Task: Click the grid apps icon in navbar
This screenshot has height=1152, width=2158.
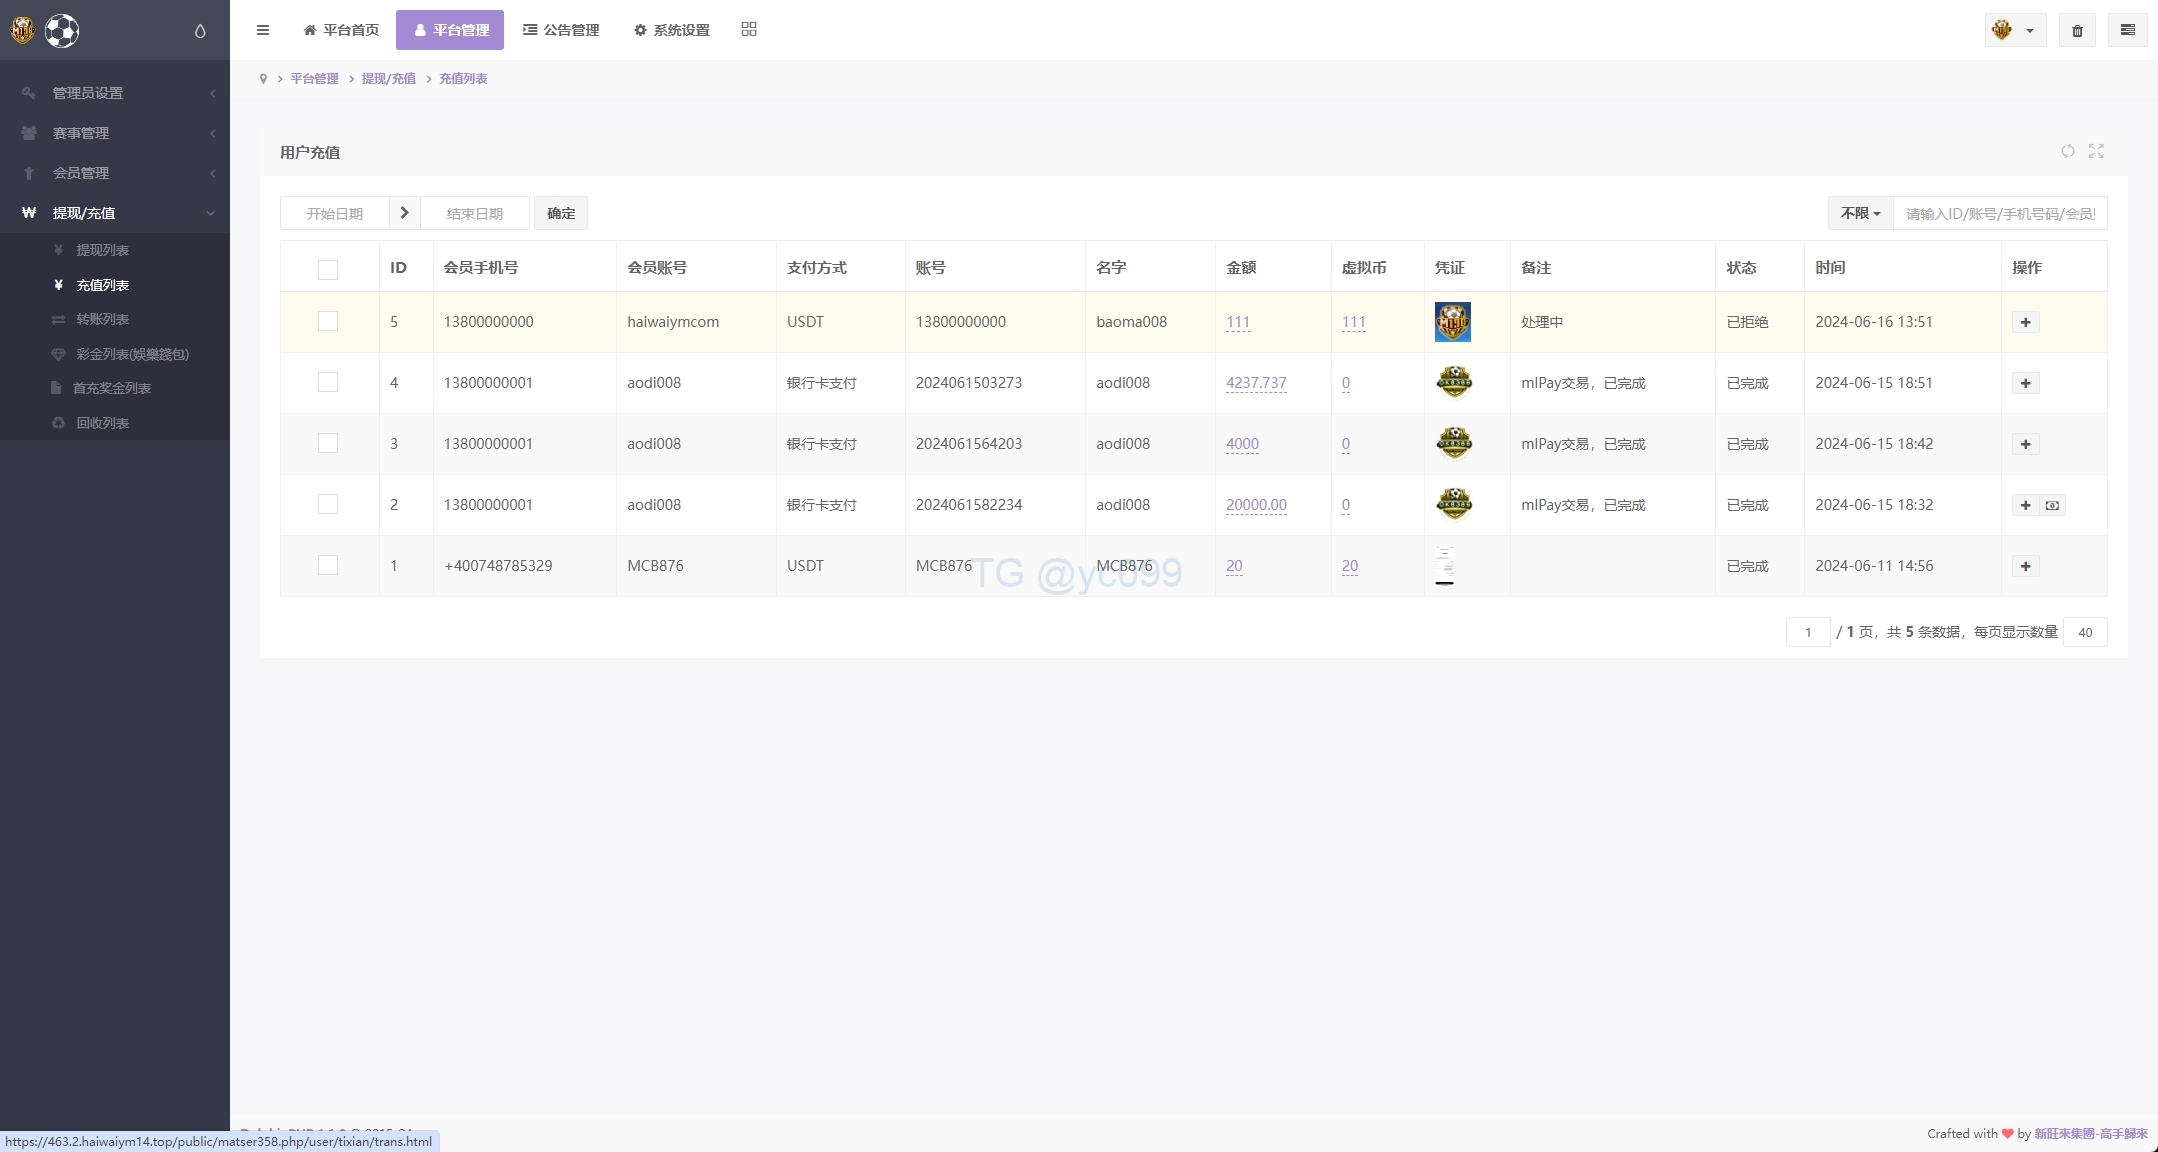Action: coord(749,30)
